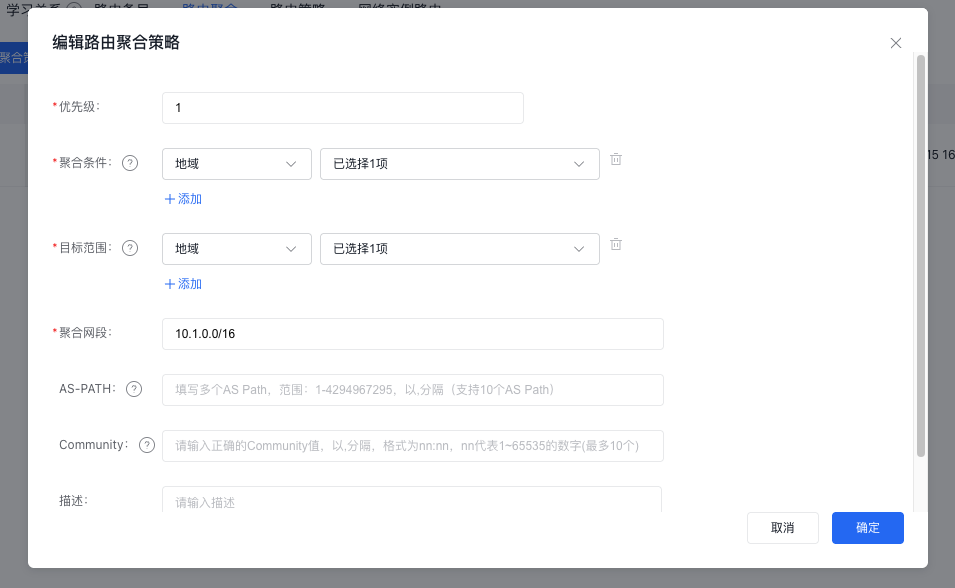Open the 聚合条件 value dropdown showing 已选择1项
This screenshot has height=588, width=955.
click(x=460, y=164)
